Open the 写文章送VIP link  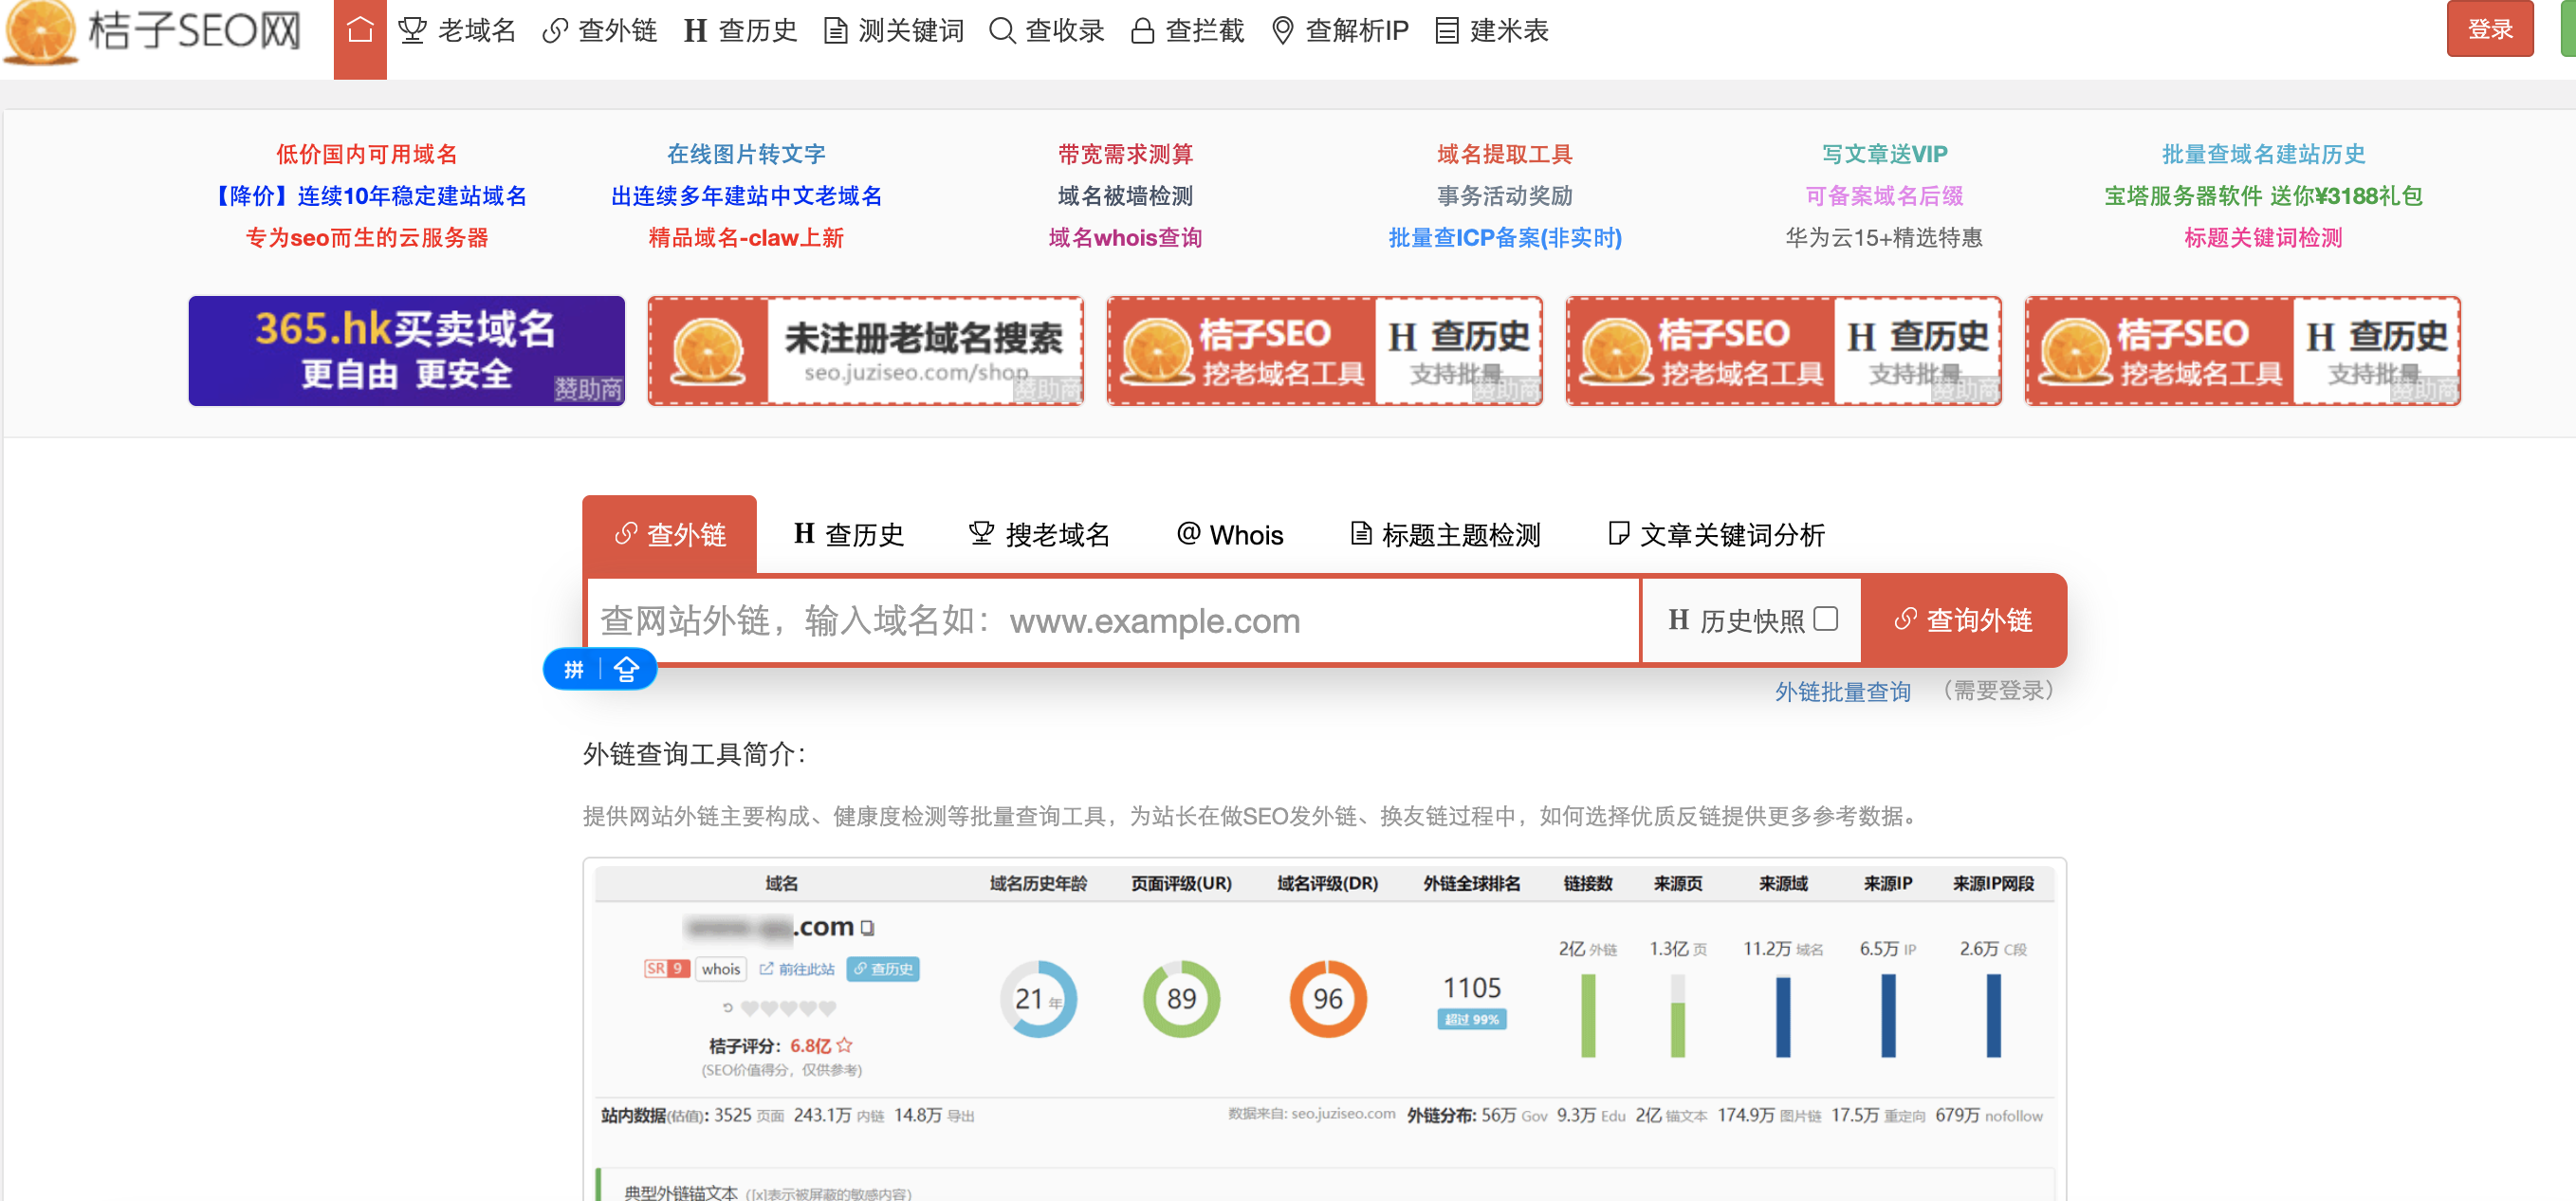(x=1884, y=154)
